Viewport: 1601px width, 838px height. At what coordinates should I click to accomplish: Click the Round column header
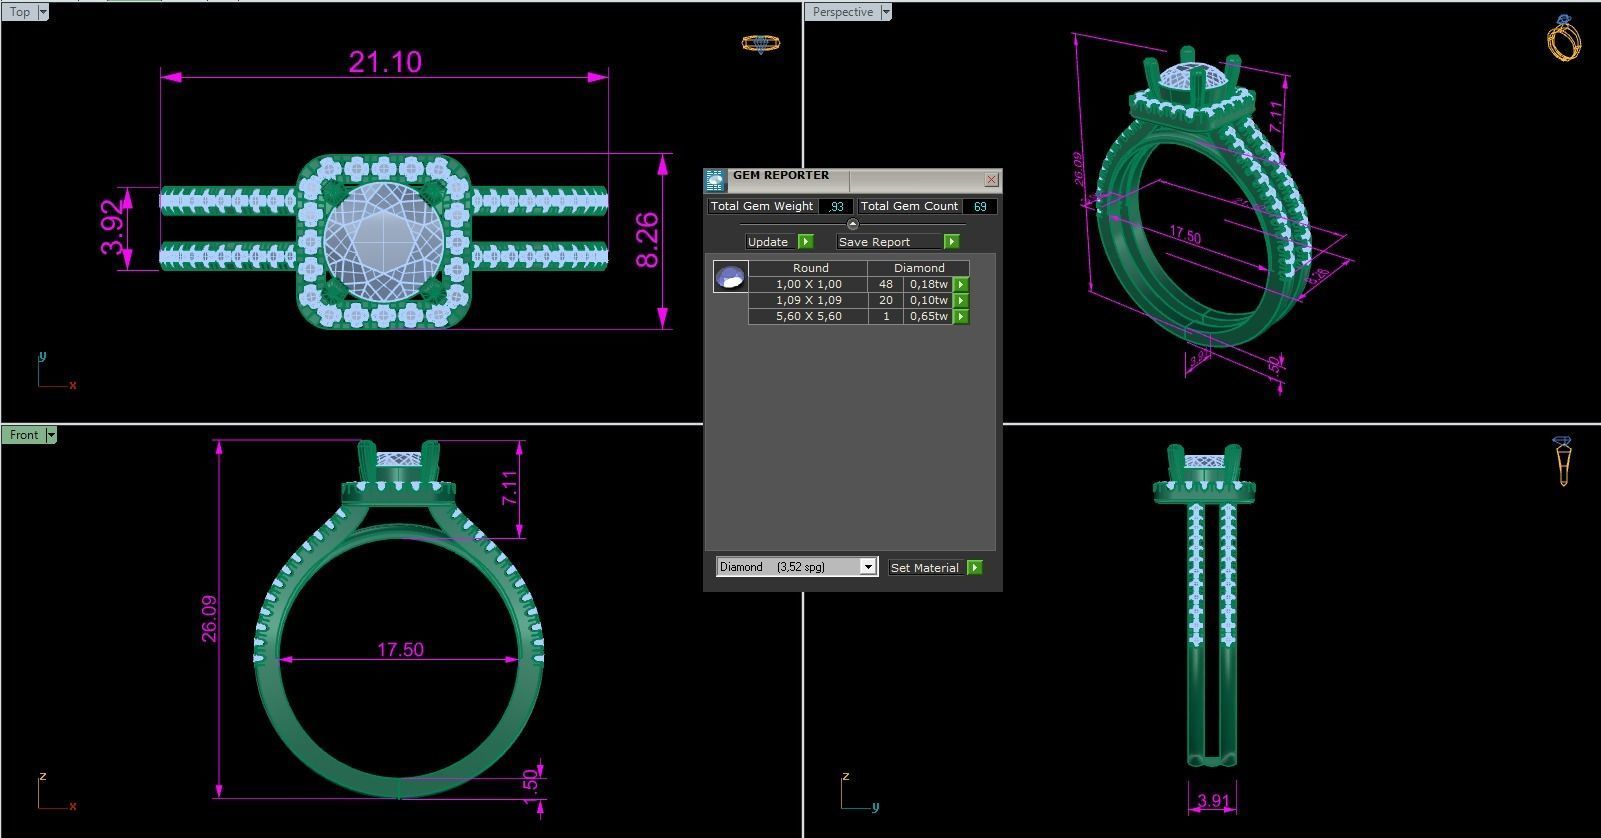tap(810, 268)
